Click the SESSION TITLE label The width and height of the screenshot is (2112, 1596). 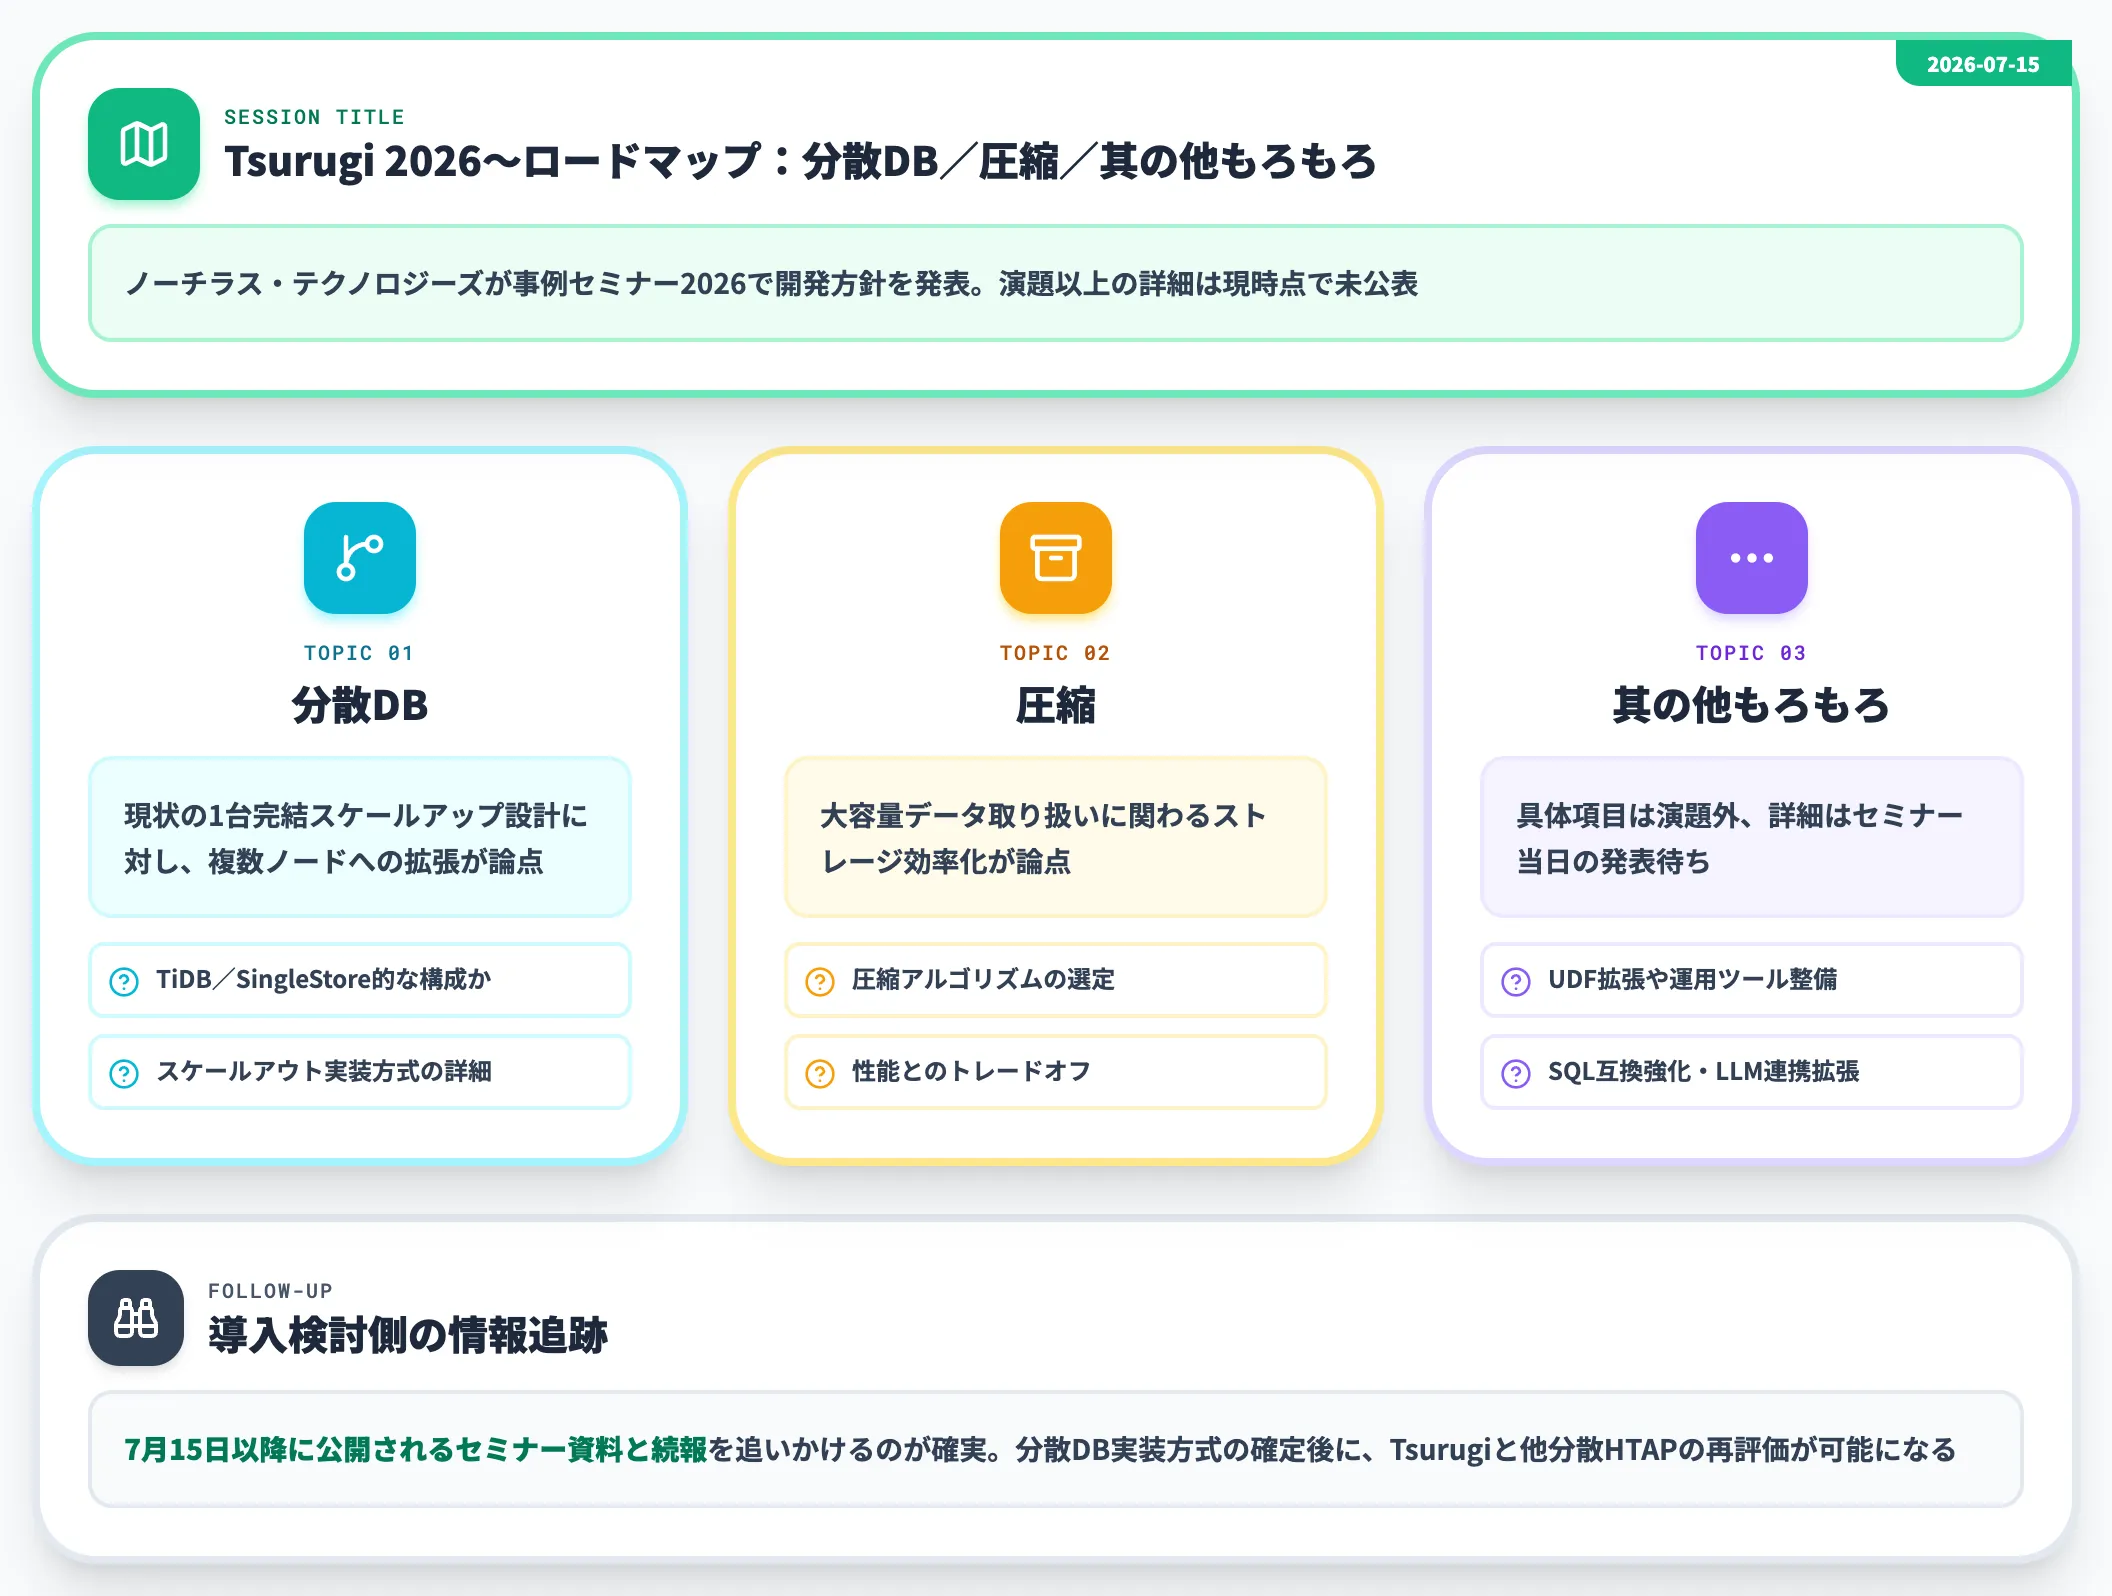(x=314, y=117)
